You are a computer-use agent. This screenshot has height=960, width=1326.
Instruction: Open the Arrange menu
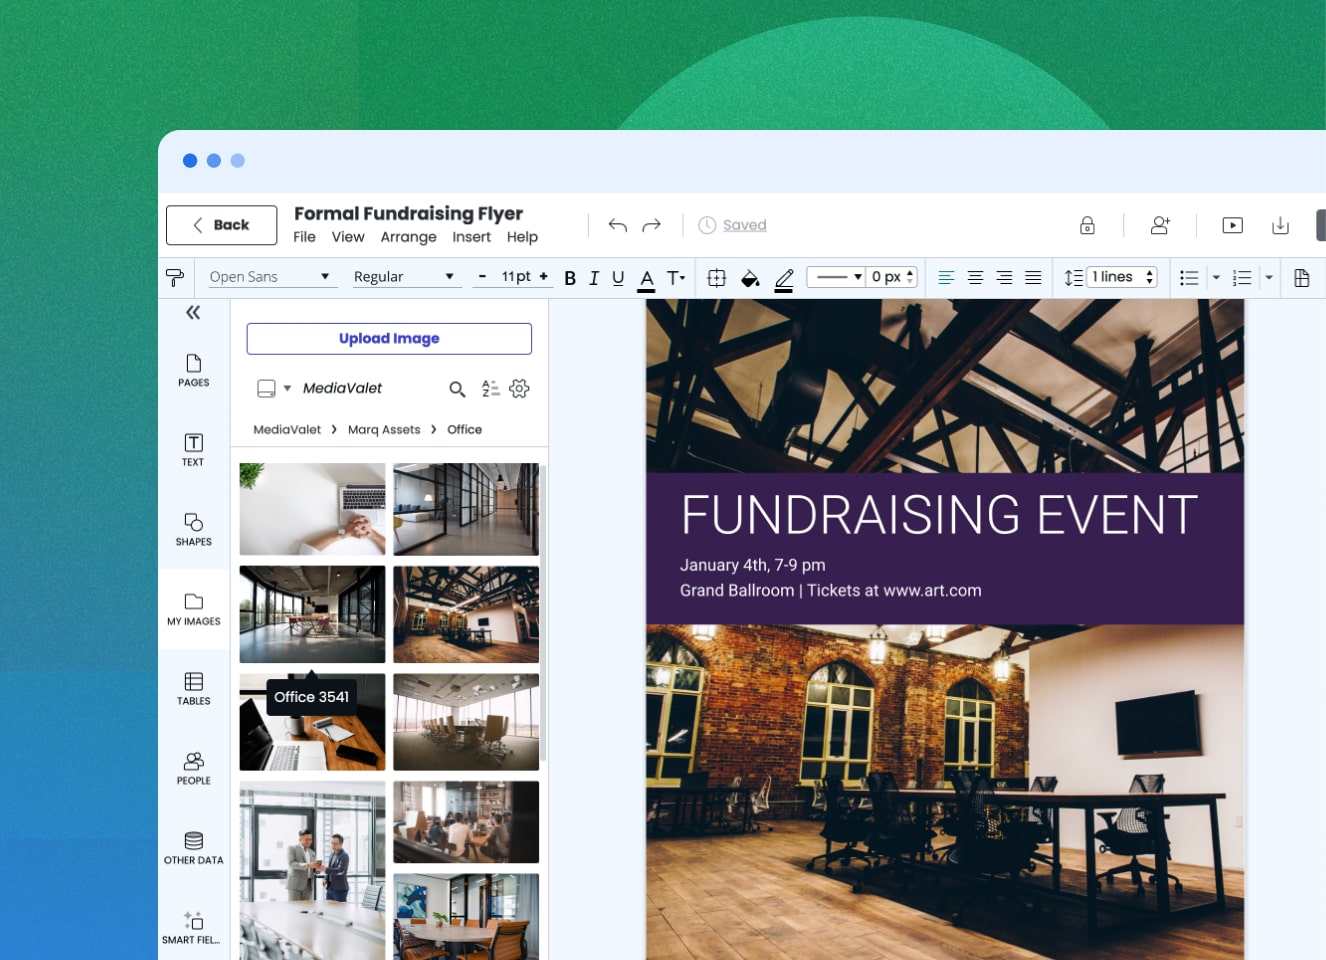(x=408, y=237)
